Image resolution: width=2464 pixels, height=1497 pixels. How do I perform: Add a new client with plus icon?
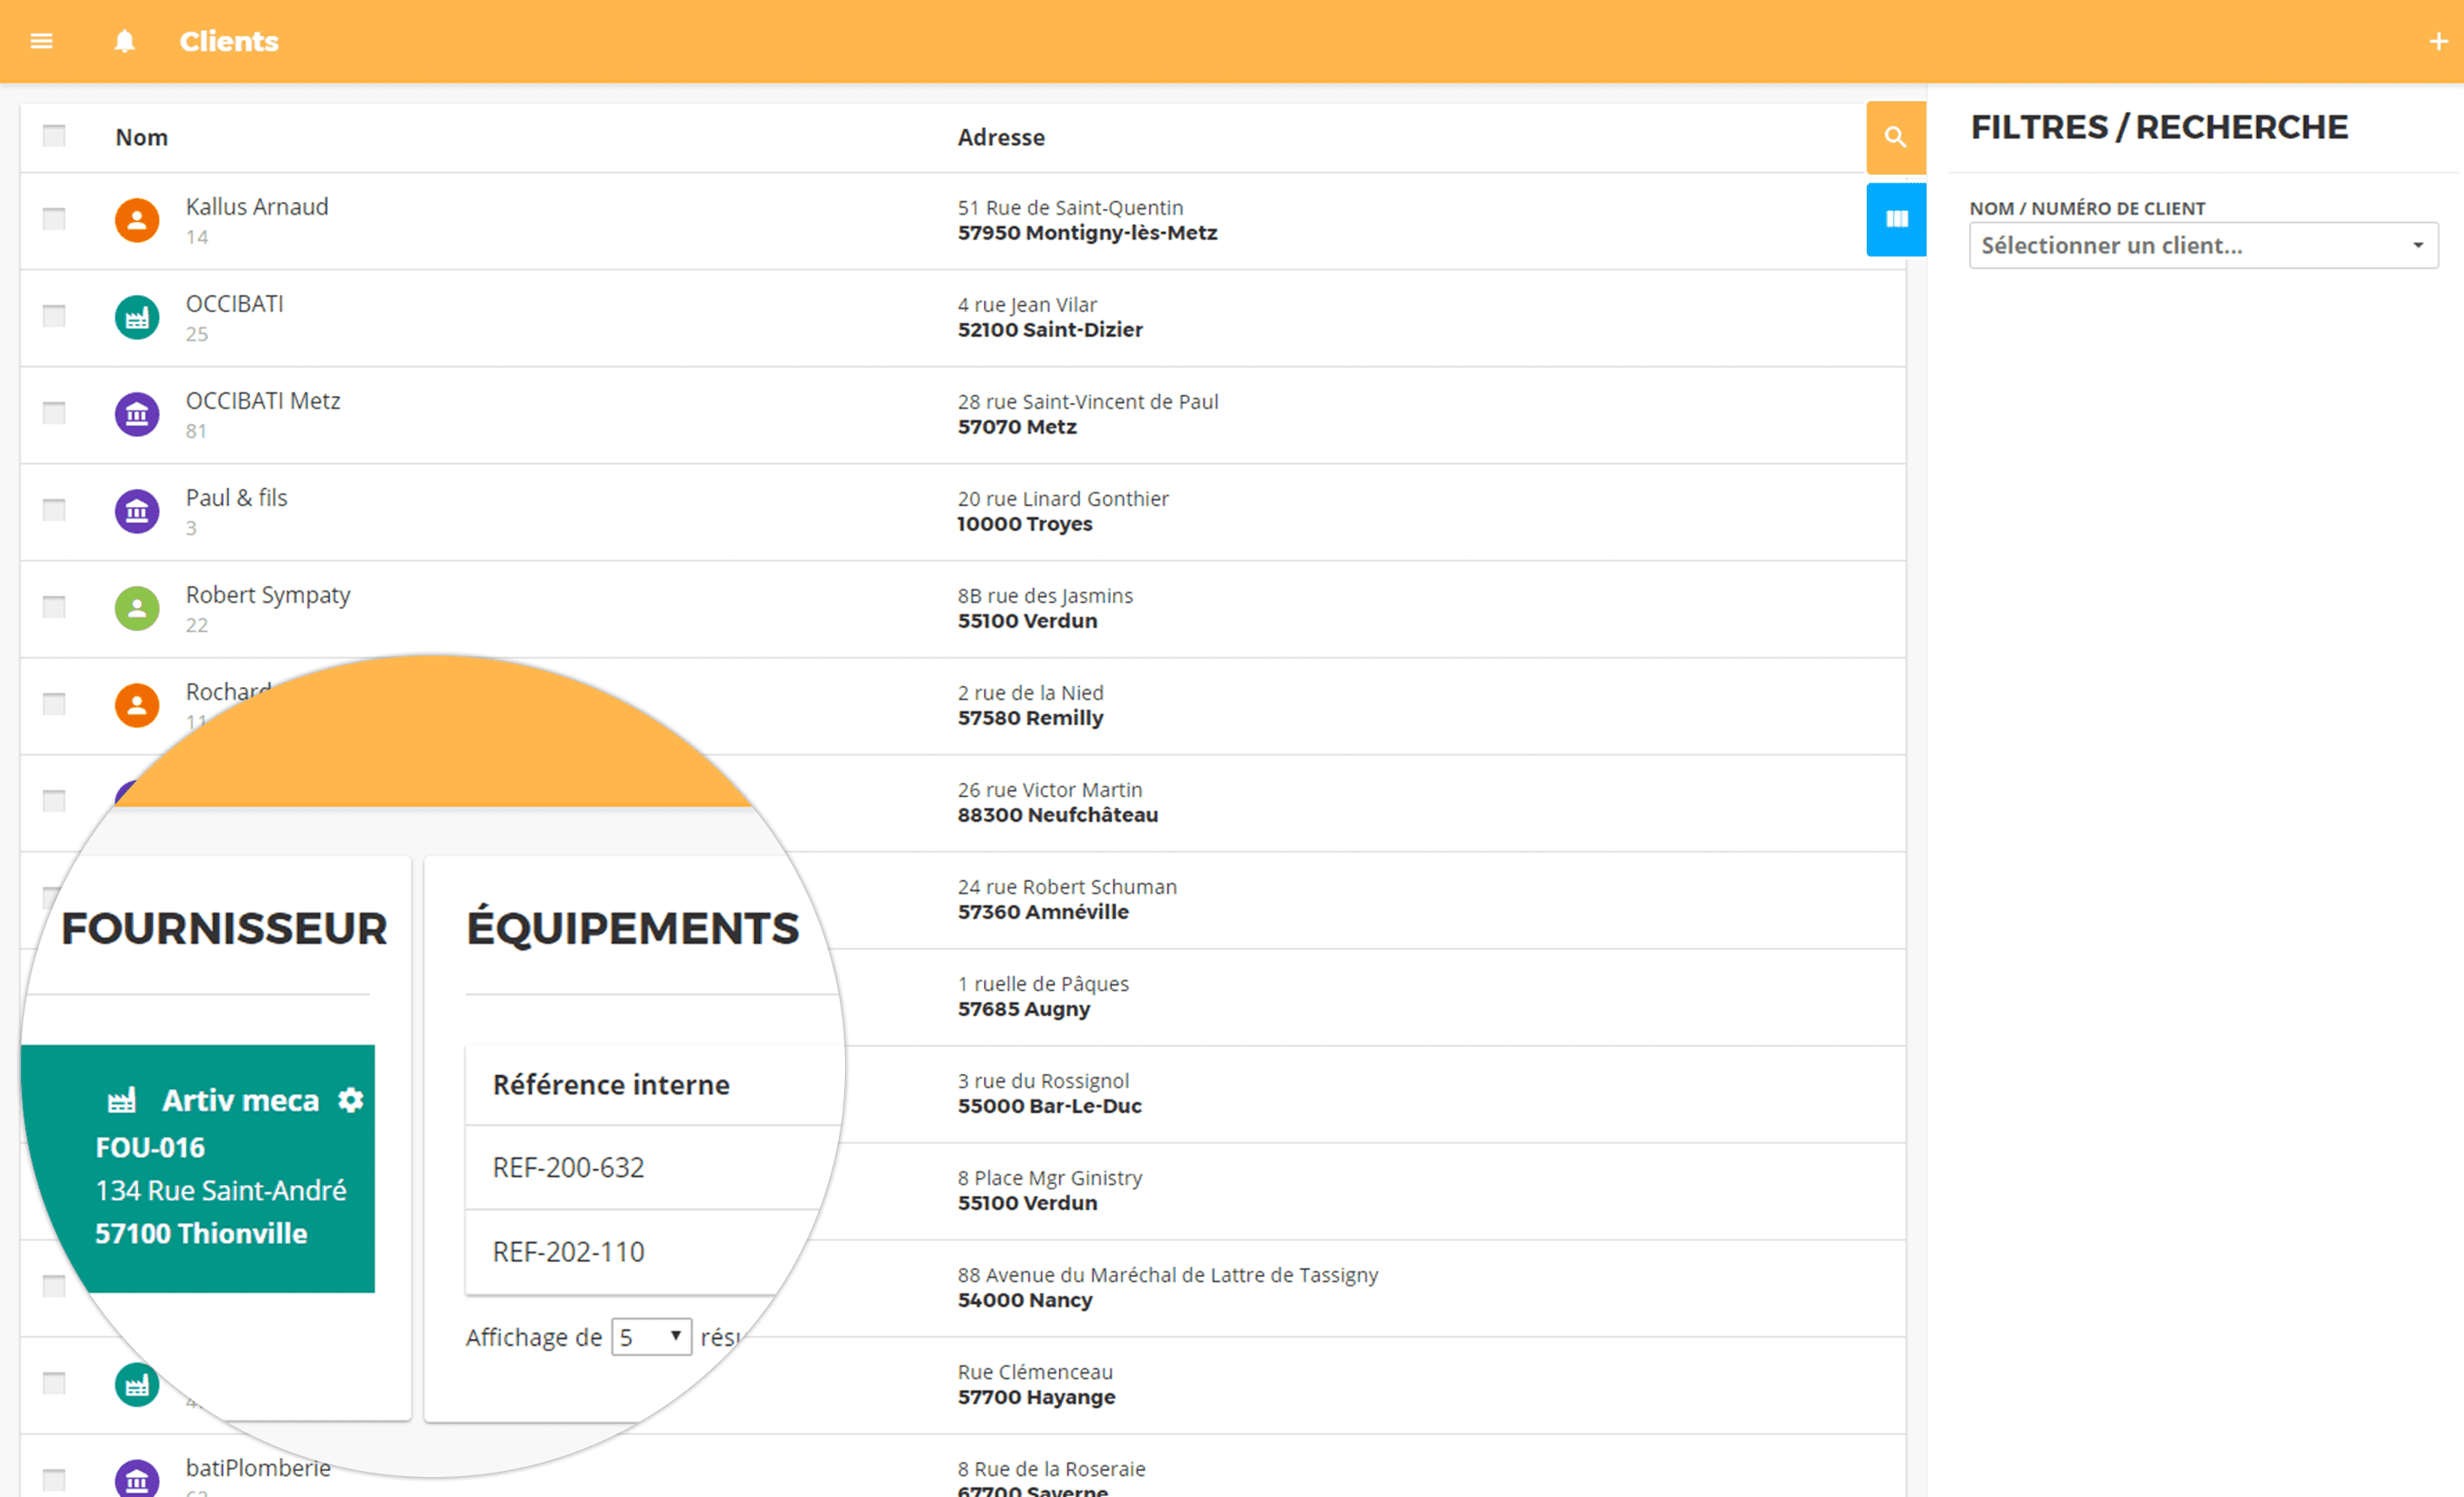[x=2437, y=41]
